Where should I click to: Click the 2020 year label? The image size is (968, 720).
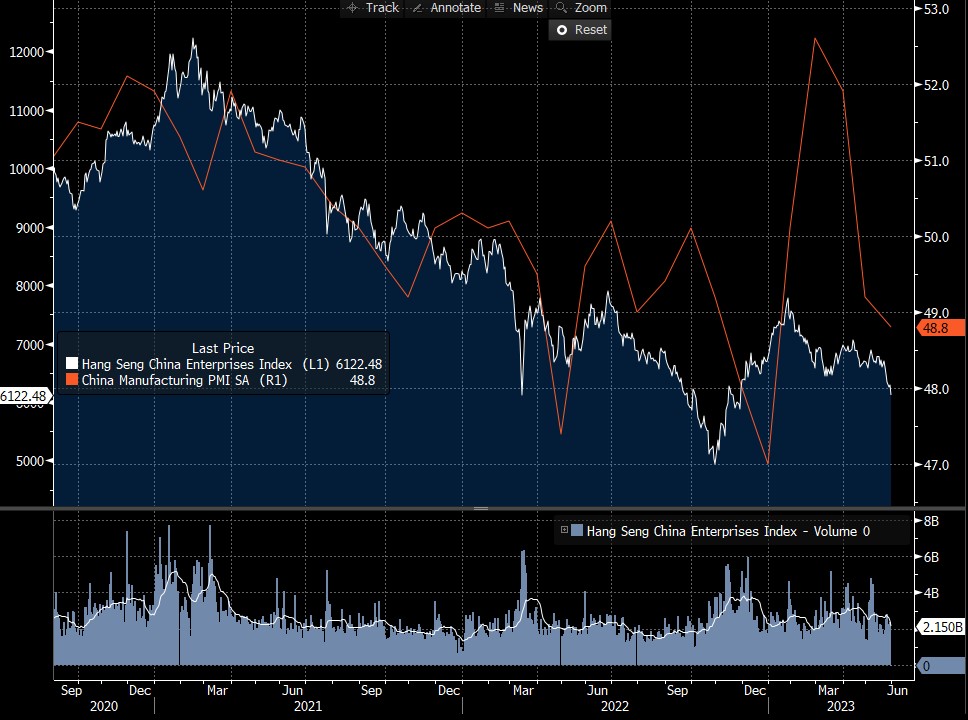point(104,706)
